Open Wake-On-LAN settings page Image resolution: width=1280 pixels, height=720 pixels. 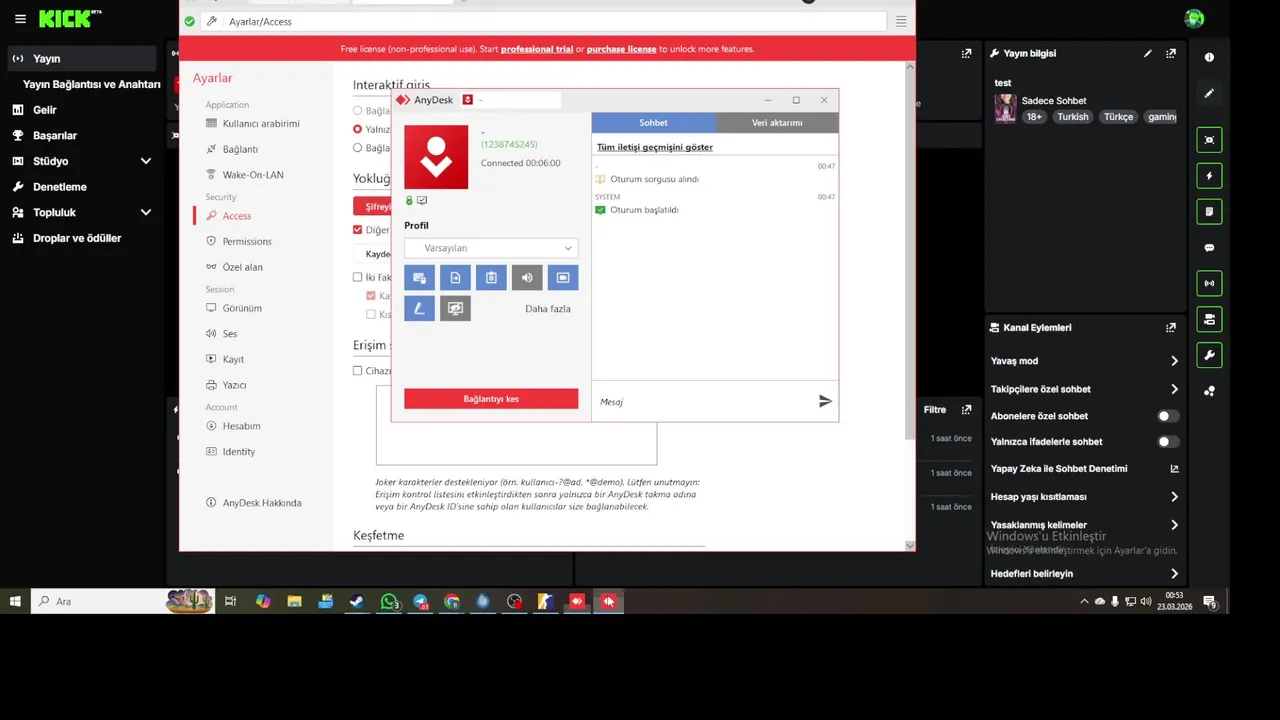[x=253, y=175]
